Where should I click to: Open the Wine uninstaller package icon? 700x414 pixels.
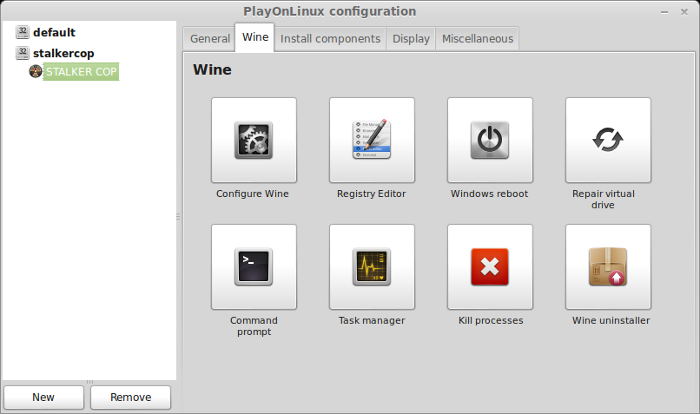pyautogui.click(x=608, y=267)
